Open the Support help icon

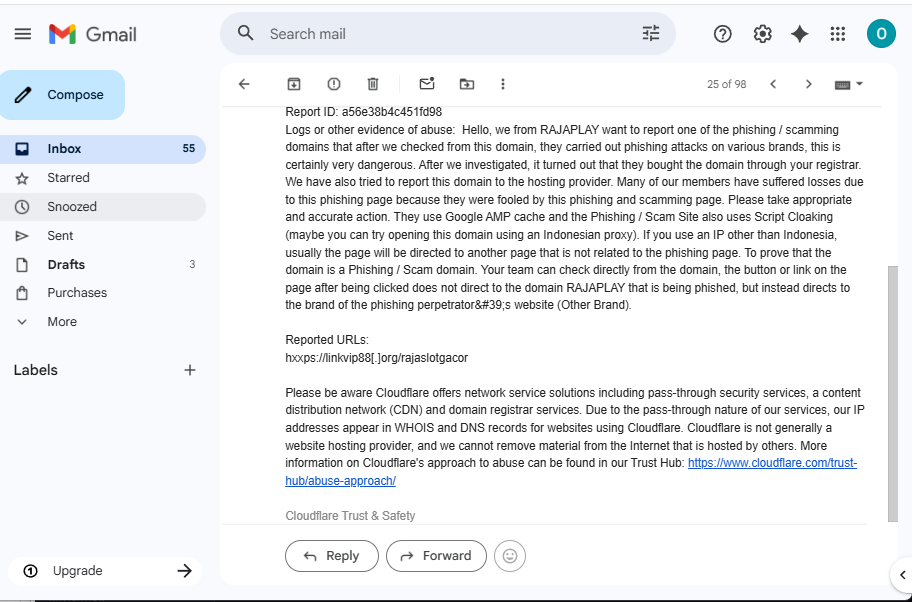[722, 34]
